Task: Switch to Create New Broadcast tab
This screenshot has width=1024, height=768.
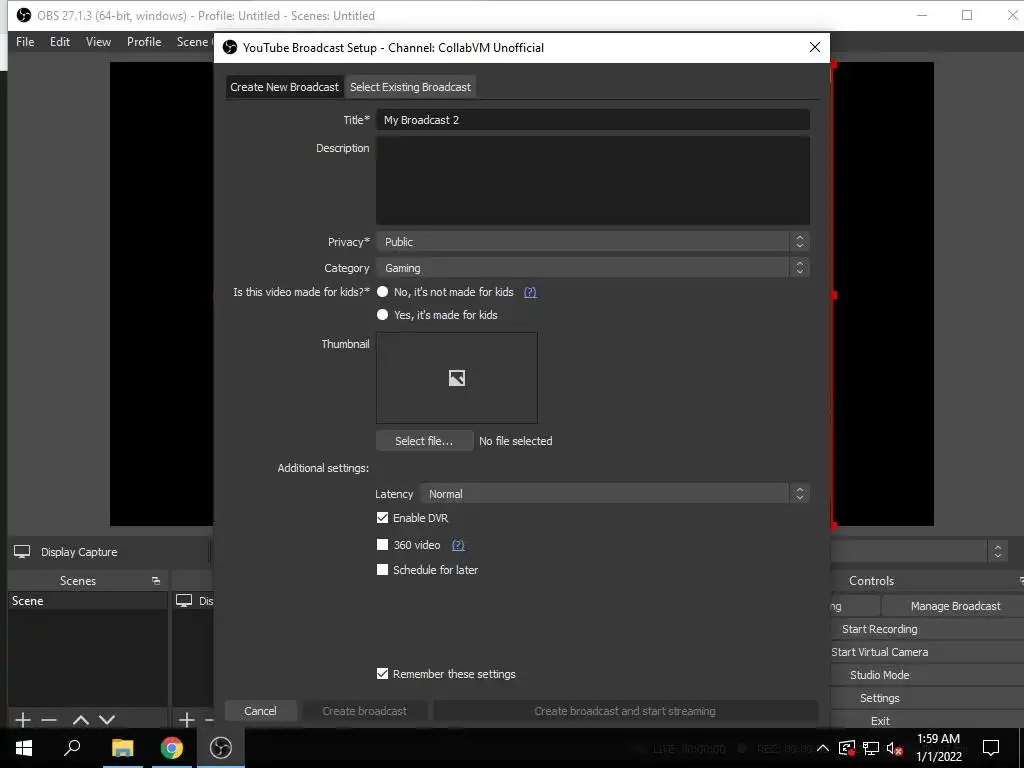Action: tap(284, 87)
